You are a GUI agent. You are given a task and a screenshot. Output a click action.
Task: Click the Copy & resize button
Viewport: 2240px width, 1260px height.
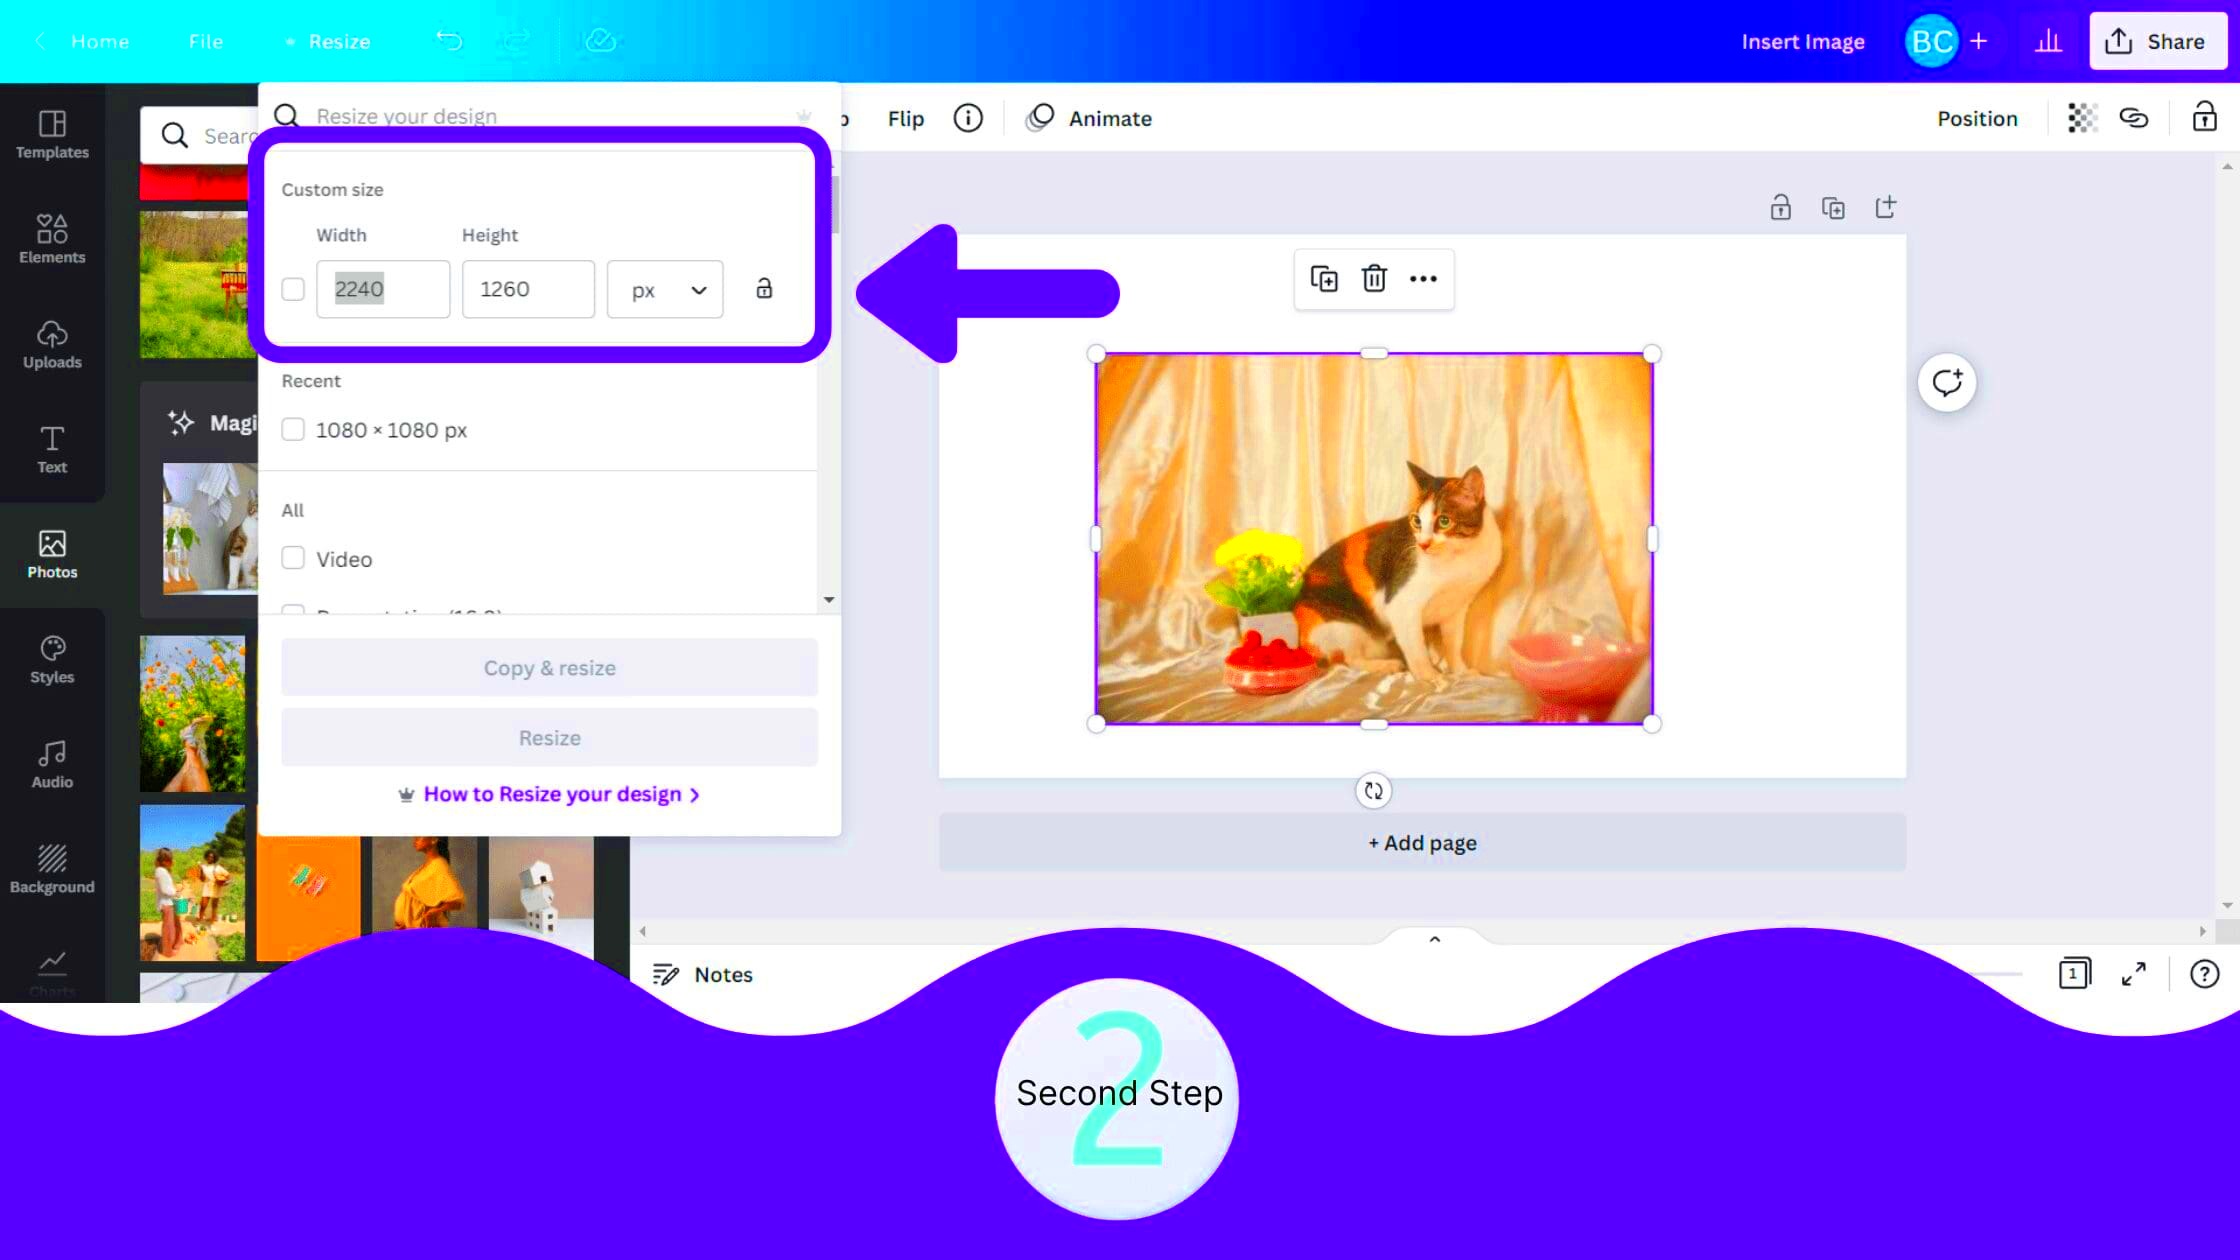551,666
